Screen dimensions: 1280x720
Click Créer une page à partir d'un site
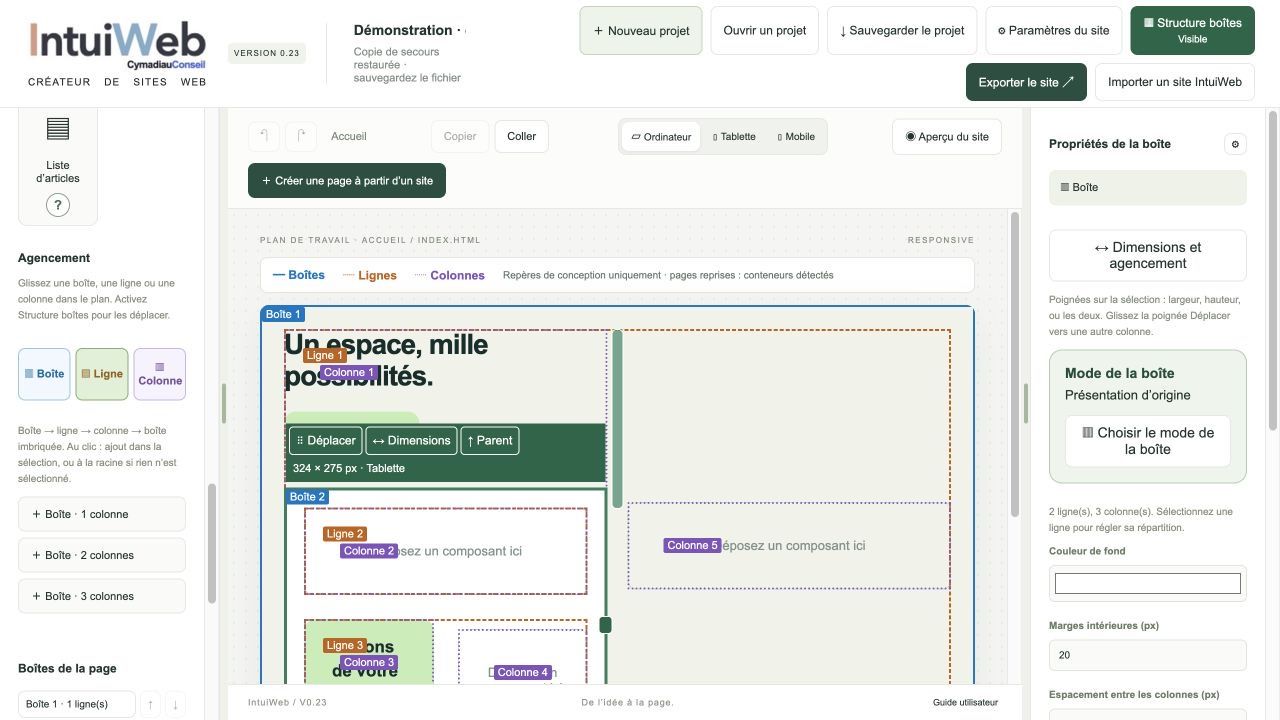click(x=347, y=181)
